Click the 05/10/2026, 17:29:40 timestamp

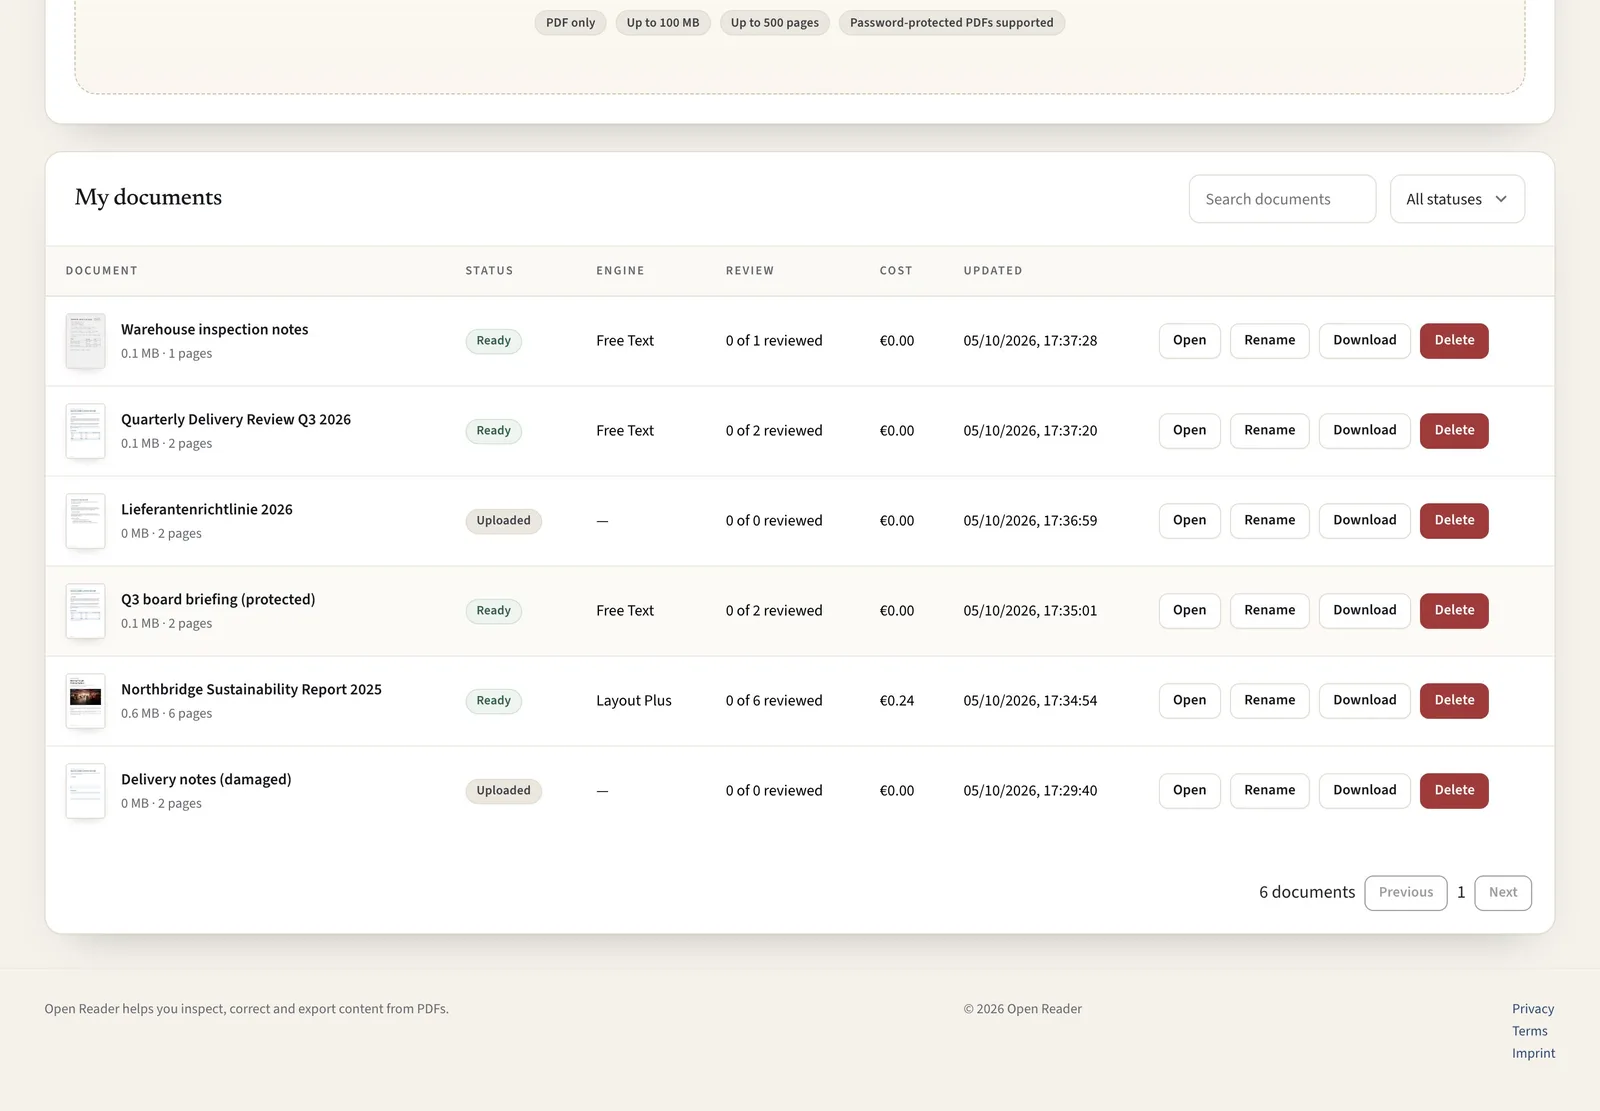pyautogui.click(x=1030, y=790)
